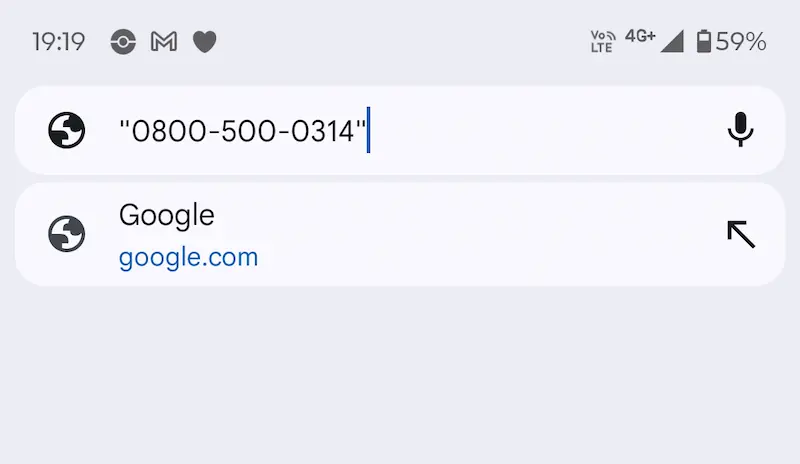The height and width of the screenshot is (464, 800).
Task: Tap the cellular signal strength triangle
Action: tap(672, 42)
